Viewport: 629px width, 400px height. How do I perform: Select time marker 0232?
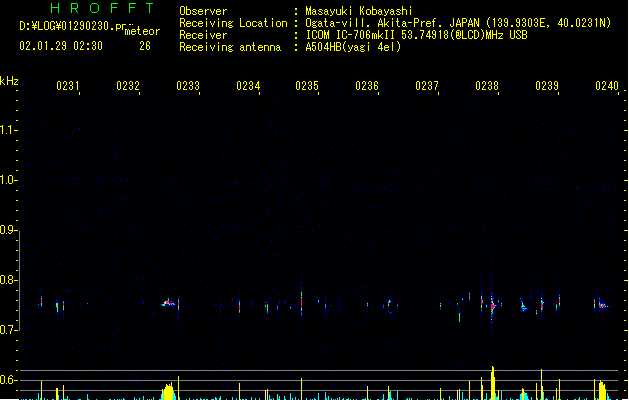128,86
